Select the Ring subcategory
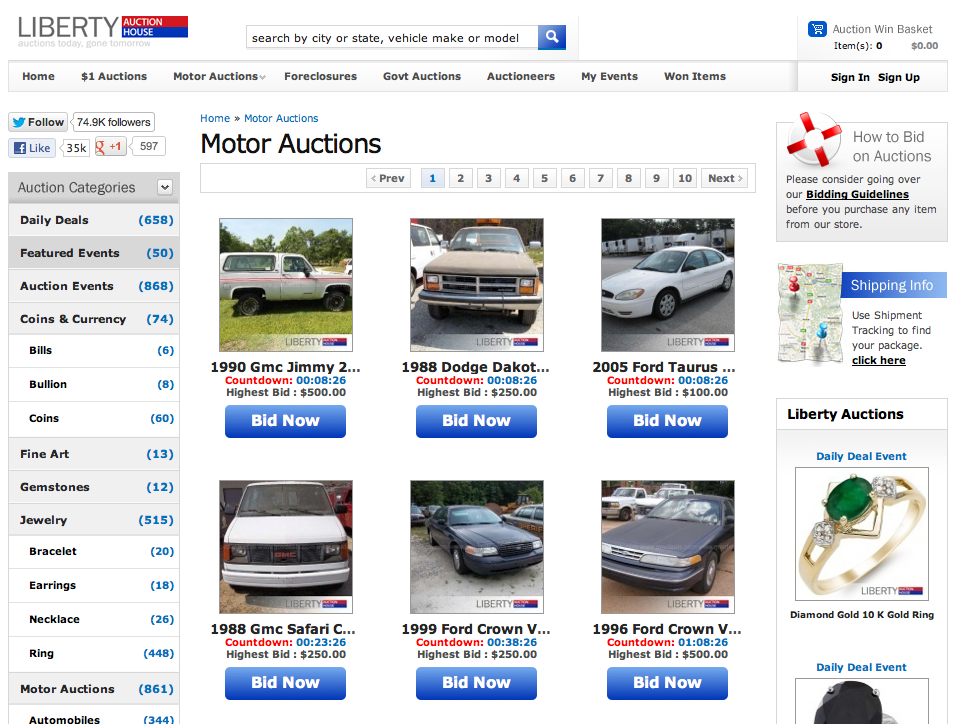This screenshot has height=724, width=972. pos(94,653)
